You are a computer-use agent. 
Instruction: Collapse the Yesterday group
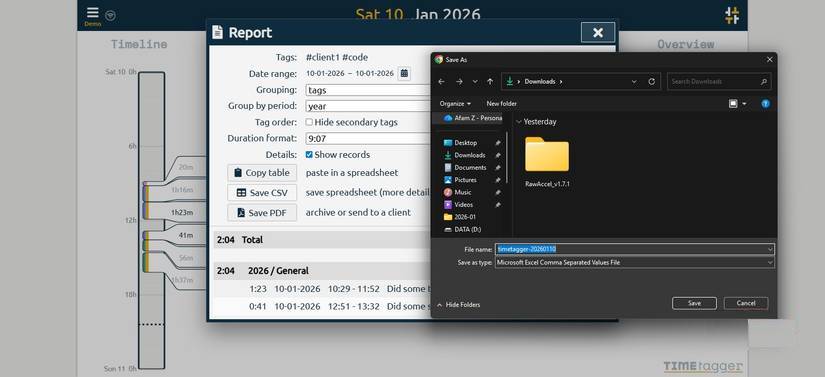519,121
